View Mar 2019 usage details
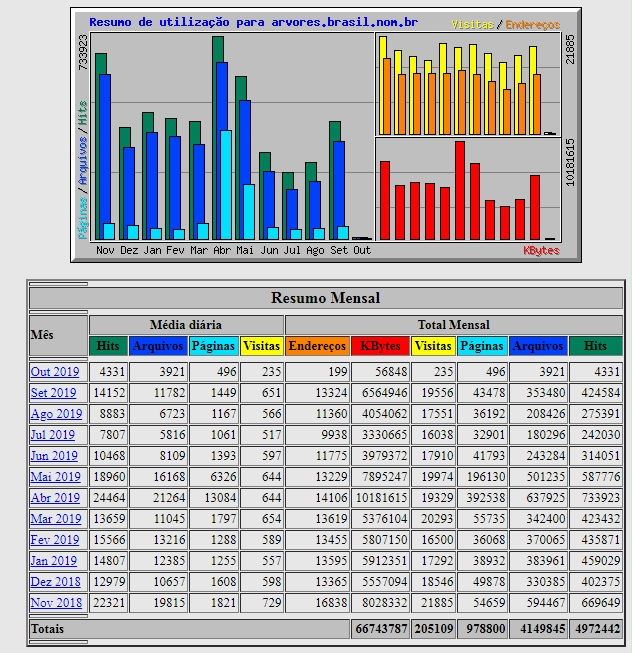 tap(56, 519)
